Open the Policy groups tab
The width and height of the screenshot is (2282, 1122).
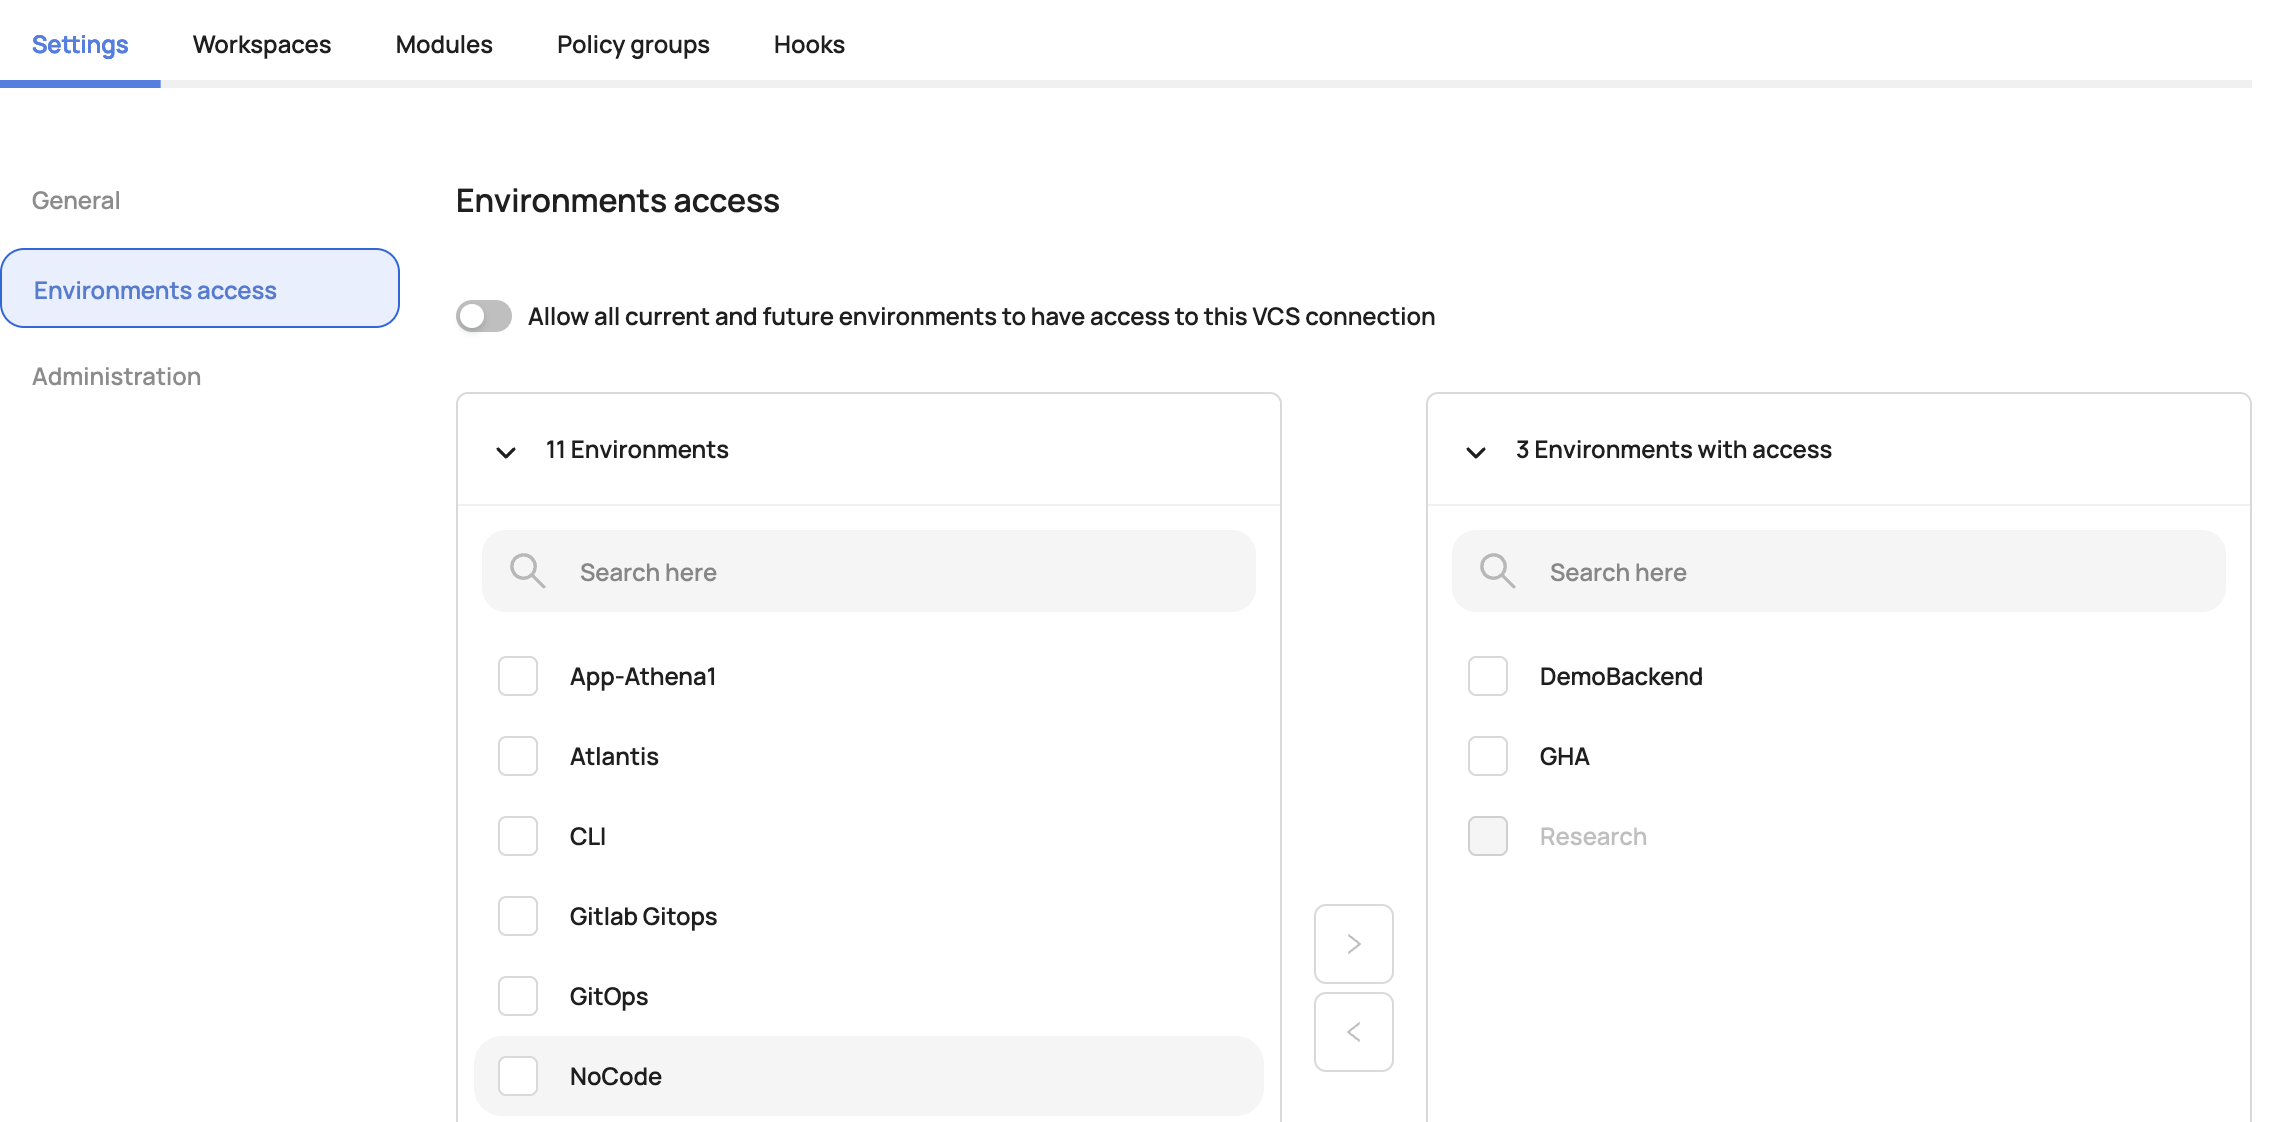(633, 45)
